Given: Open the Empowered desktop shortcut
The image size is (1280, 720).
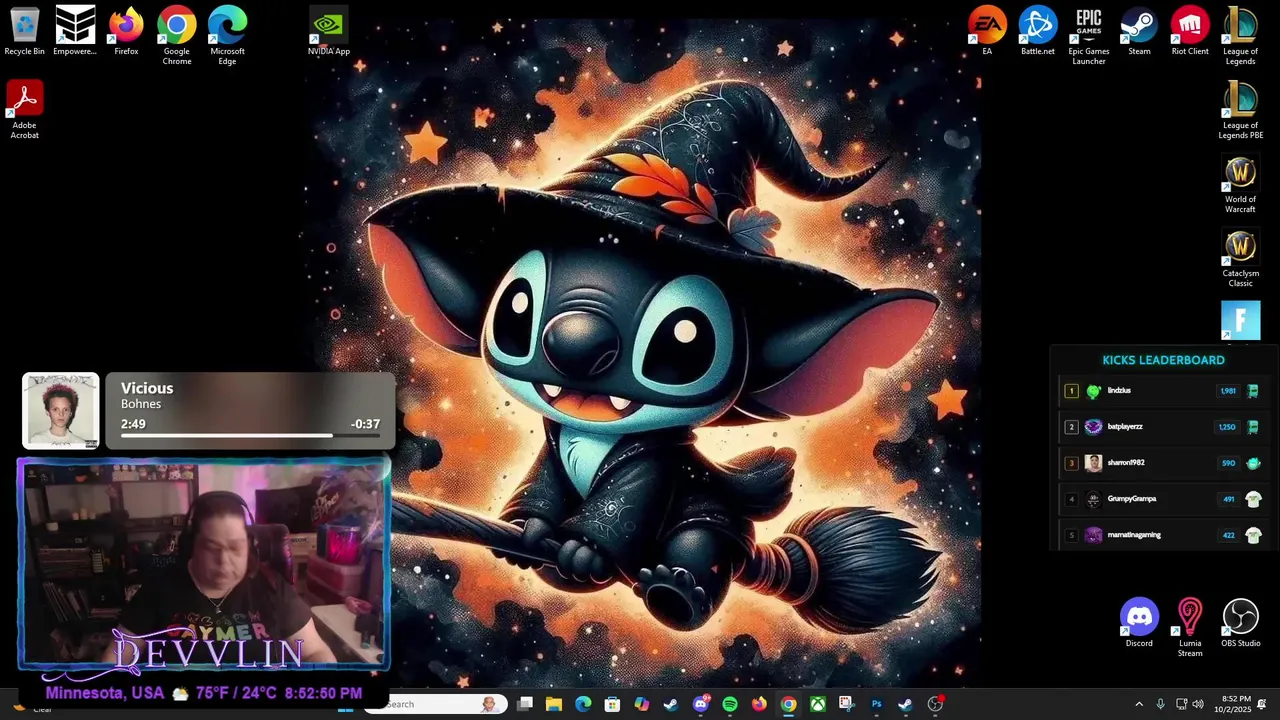Looking at the screenshot, I should click(x=75, y=31).
